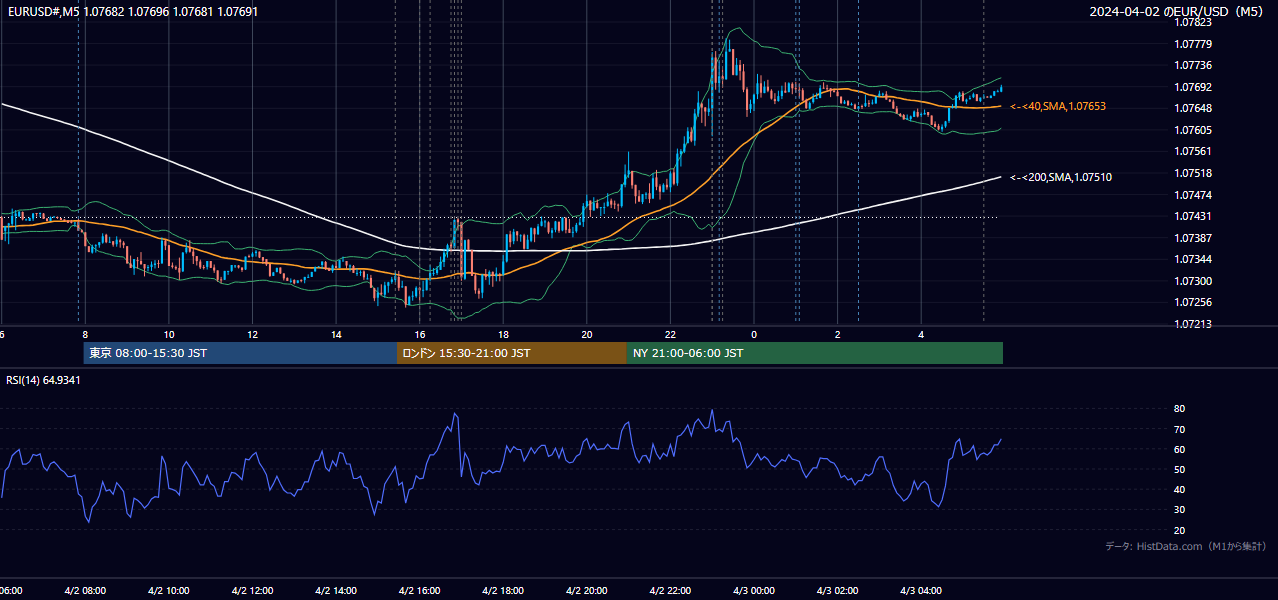
Task: Click hour tick 22 under price chart
Action: coord(670,334)
